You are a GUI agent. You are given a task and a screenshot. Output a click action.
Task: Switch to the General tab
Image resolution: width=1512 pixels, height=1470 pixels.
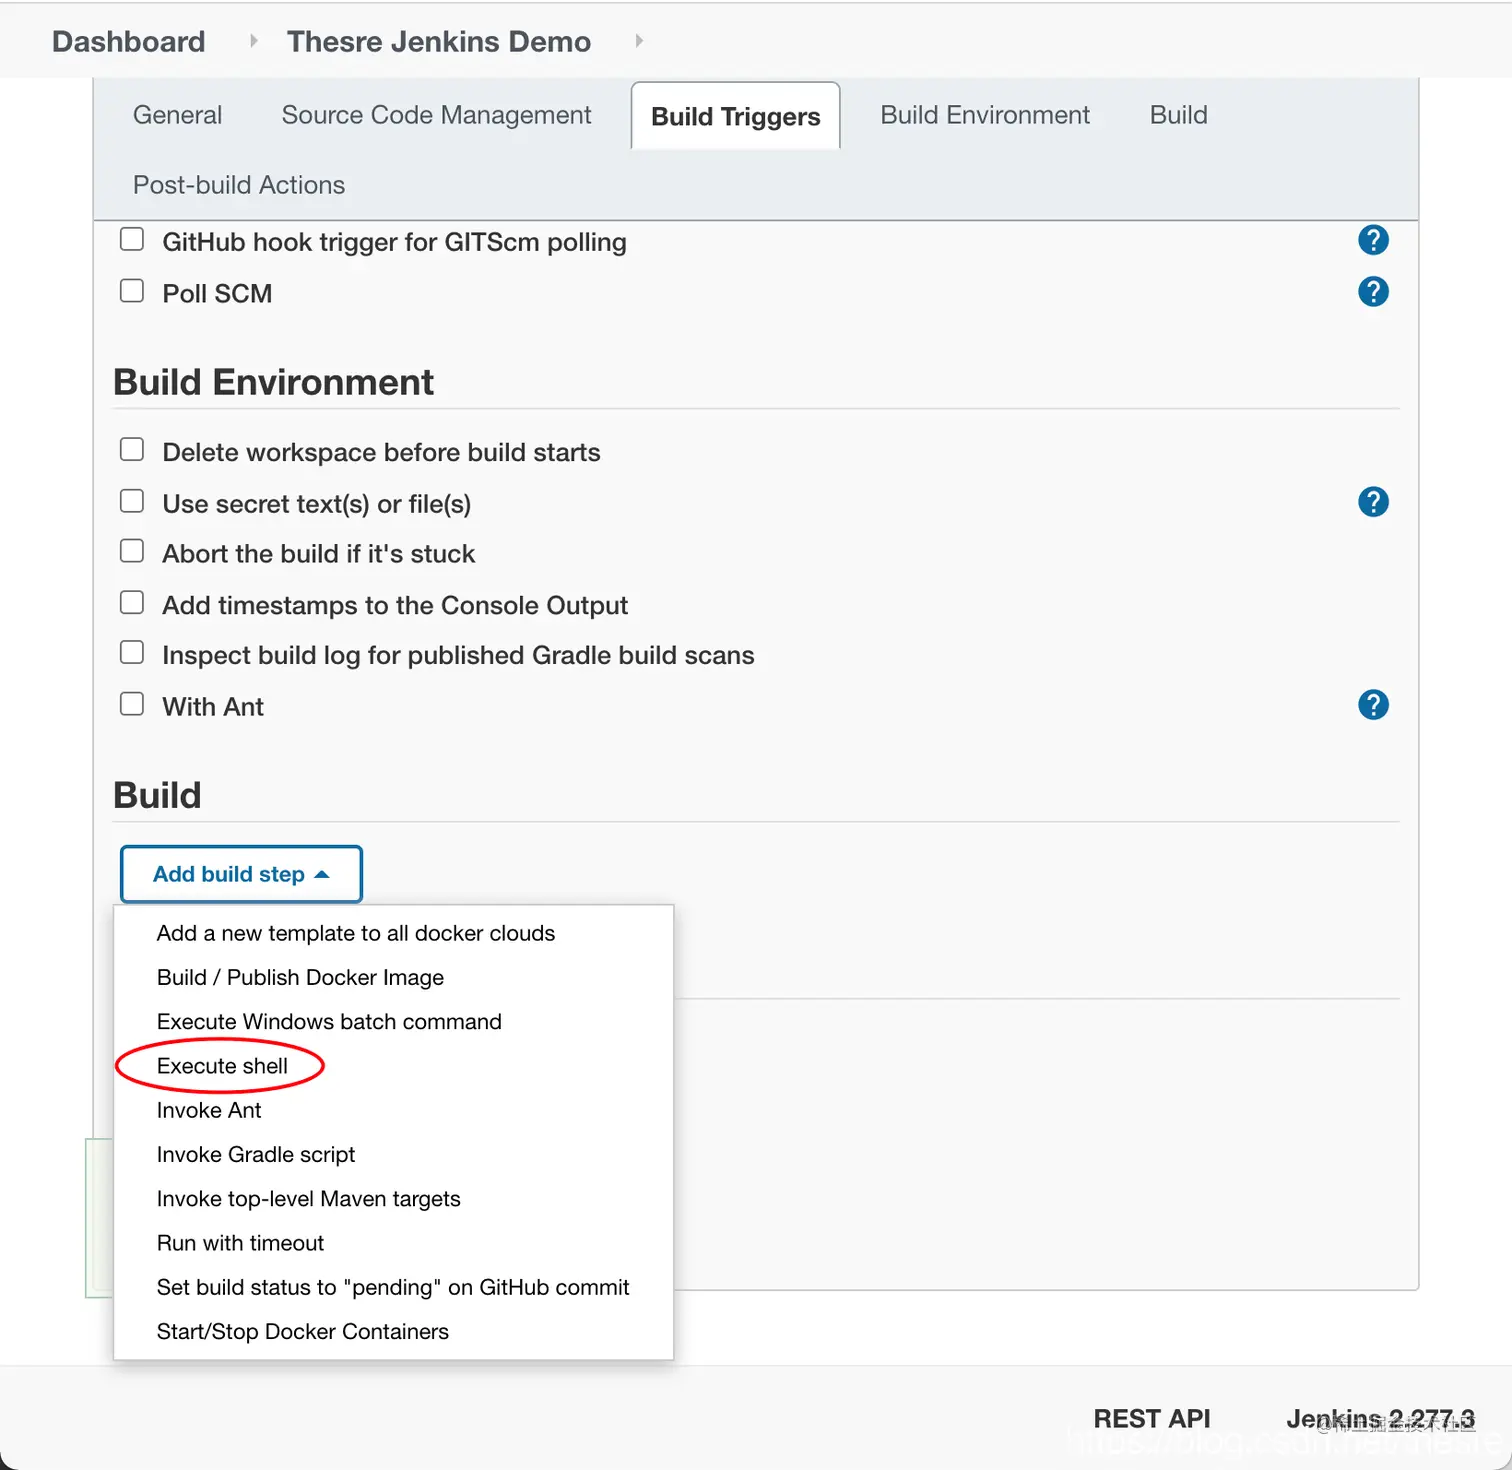click(x=177, y=115)
